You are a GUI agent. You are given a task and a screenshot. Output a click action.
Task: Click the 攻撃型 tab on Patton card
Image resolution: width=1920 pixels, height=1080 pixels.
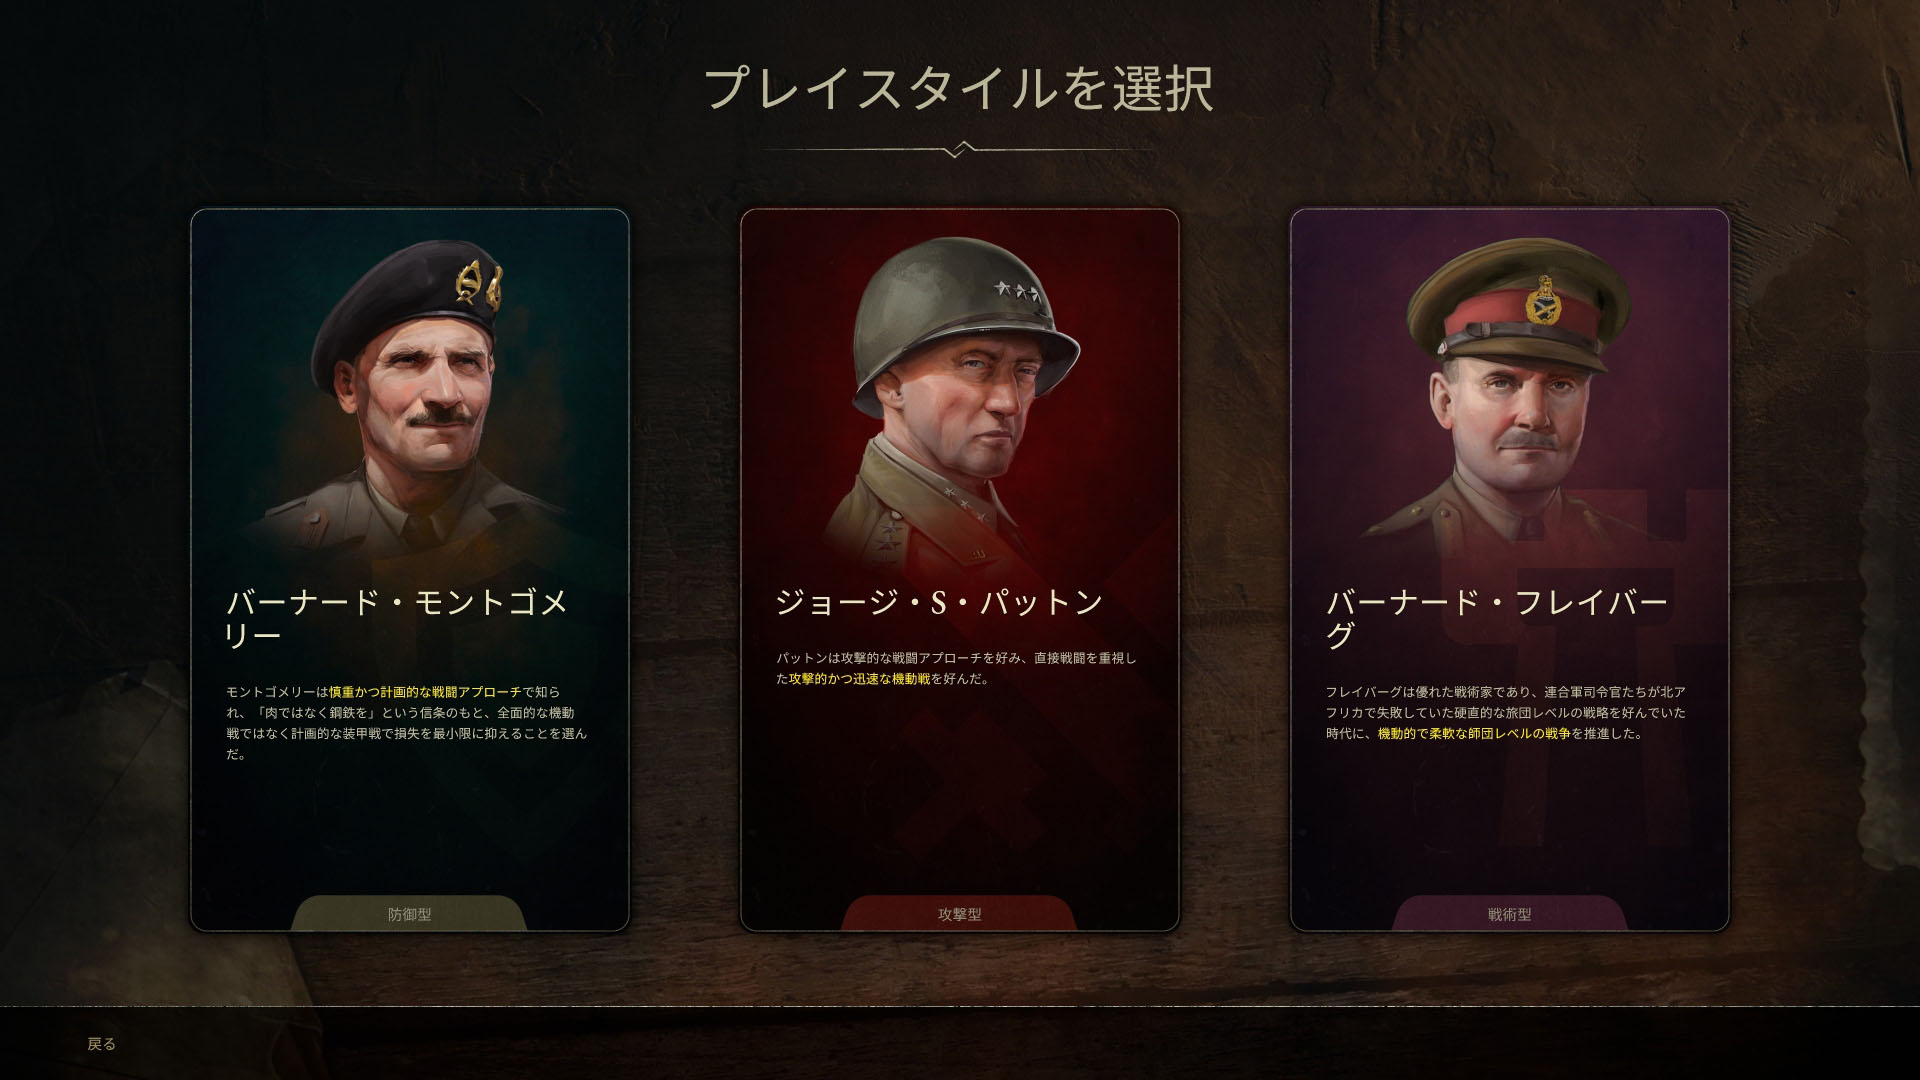[960, 914]
